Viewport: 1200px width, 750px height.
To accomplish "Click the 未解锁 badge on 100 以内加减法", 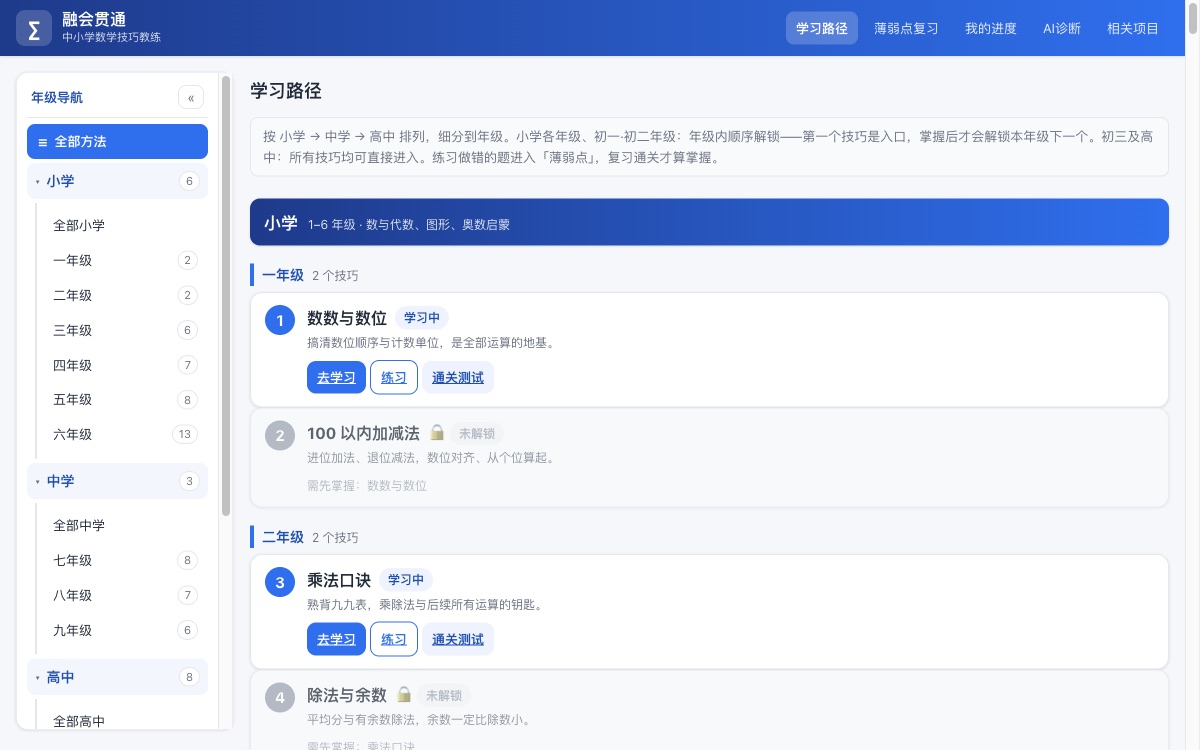I will pyautogui.click(x=477, y=433).
